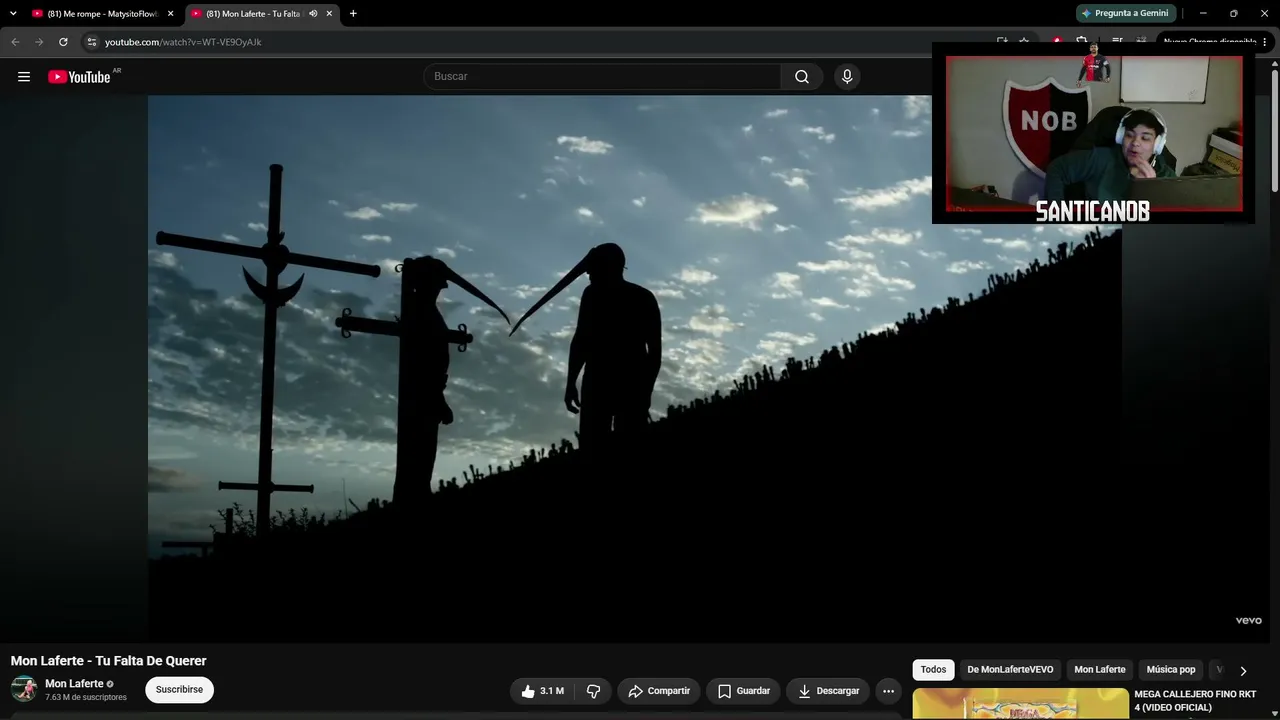This screenshot has width=1280, height=720.
Task: Dislike the video with thumbs down
Action: (x=593, y=691)
